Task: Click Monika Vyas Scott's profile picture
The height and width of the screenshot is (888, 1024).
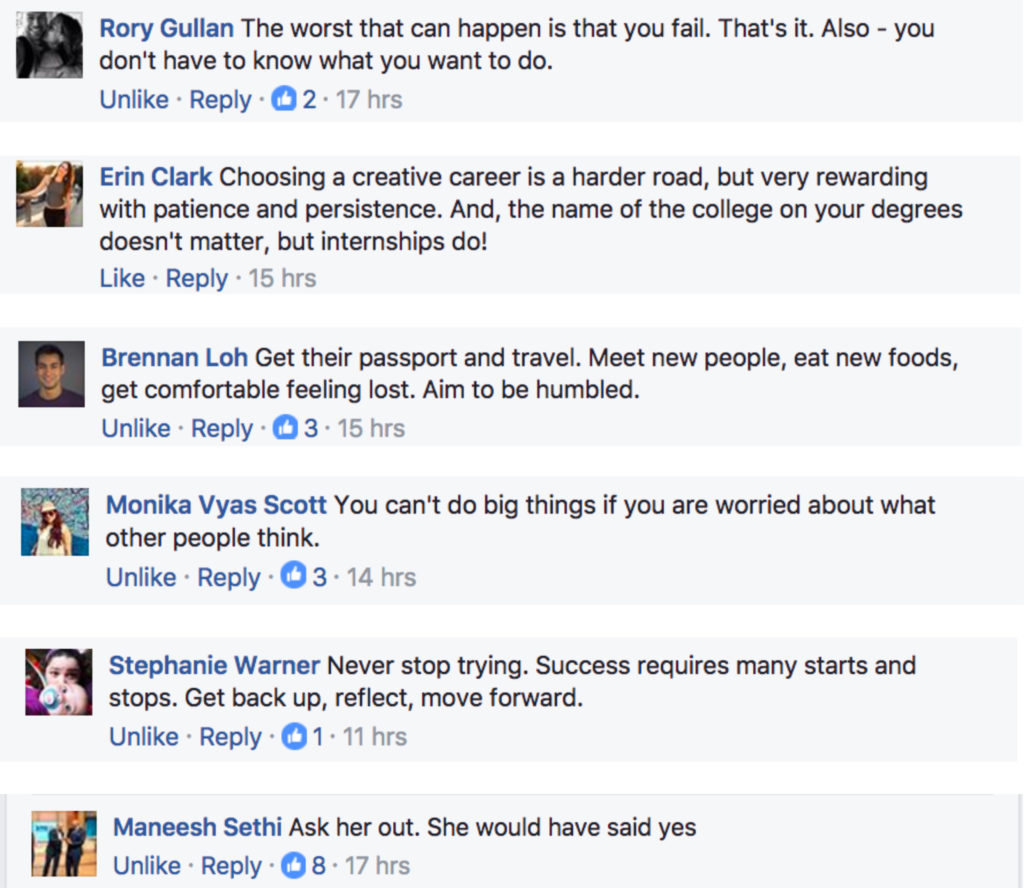Action: [x=54, y=521]
